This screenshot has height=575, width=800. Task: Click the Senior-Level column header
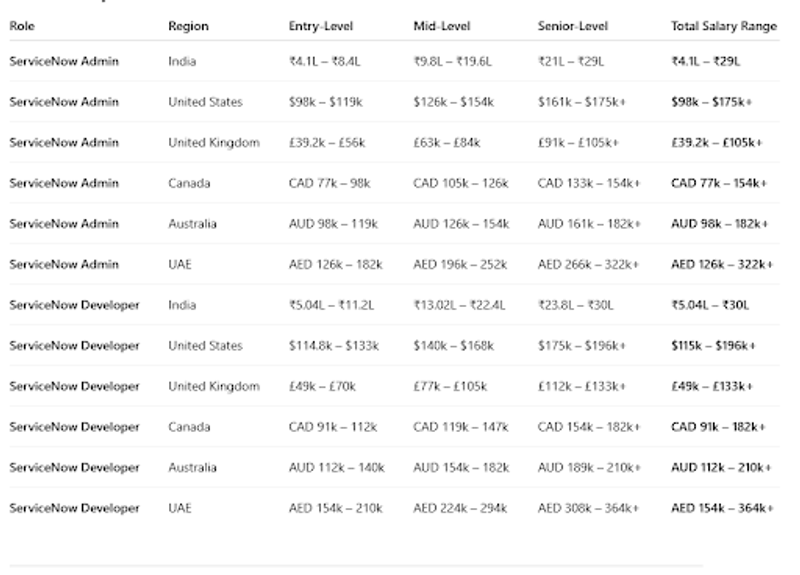click(572, 26)
